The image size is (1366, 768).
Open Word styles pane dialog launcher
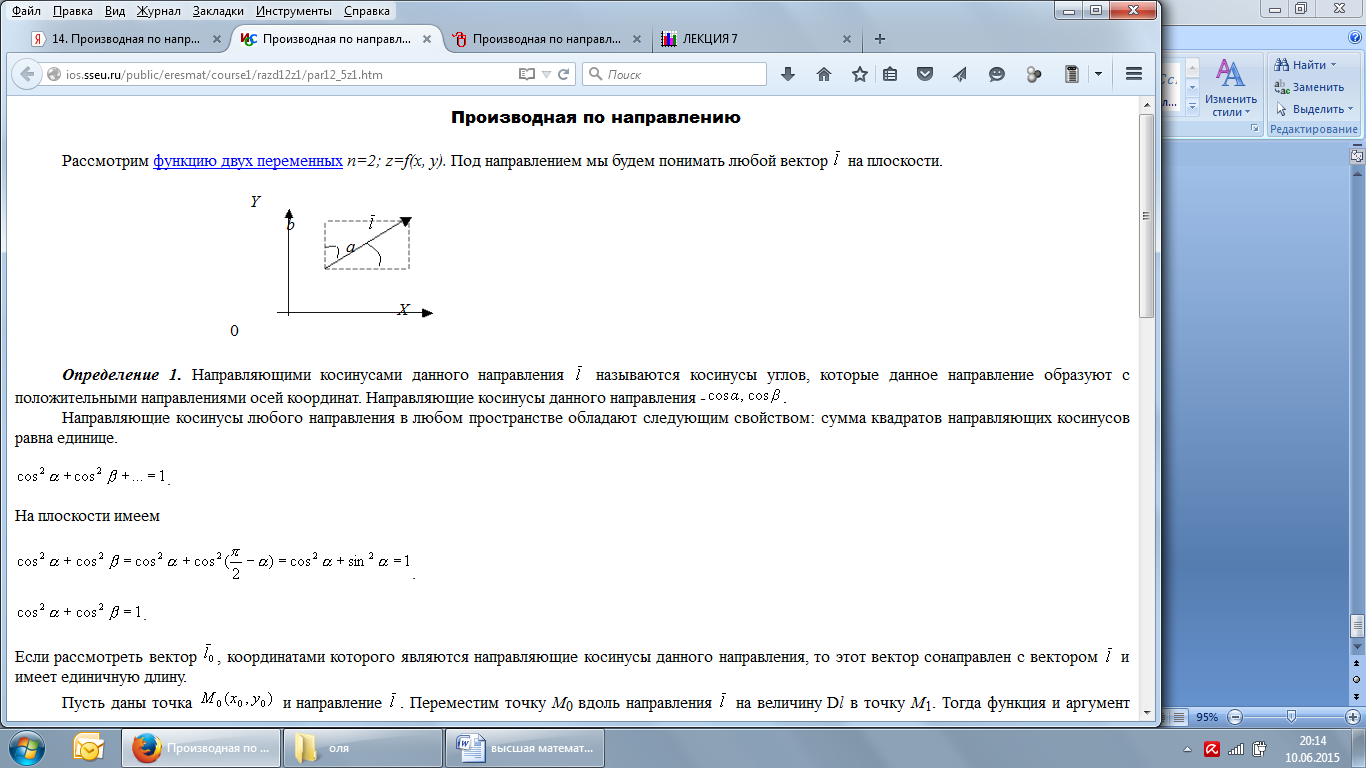(x=1254, y=128)
